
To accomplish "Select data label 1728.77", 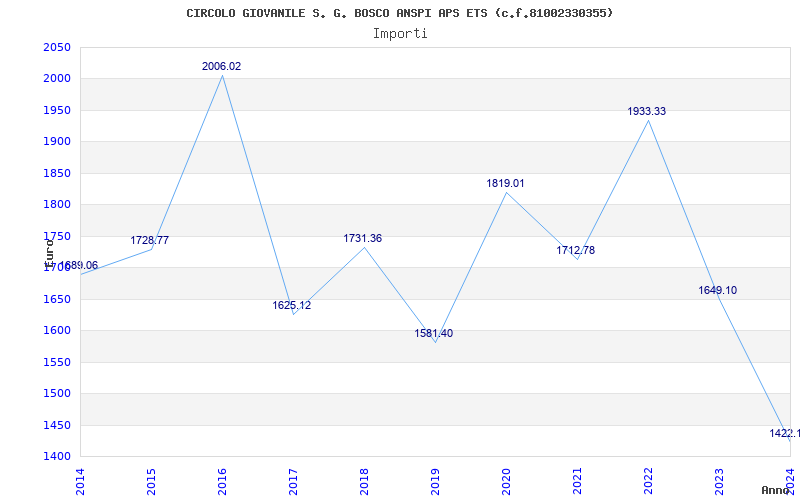I will point(149,240).
